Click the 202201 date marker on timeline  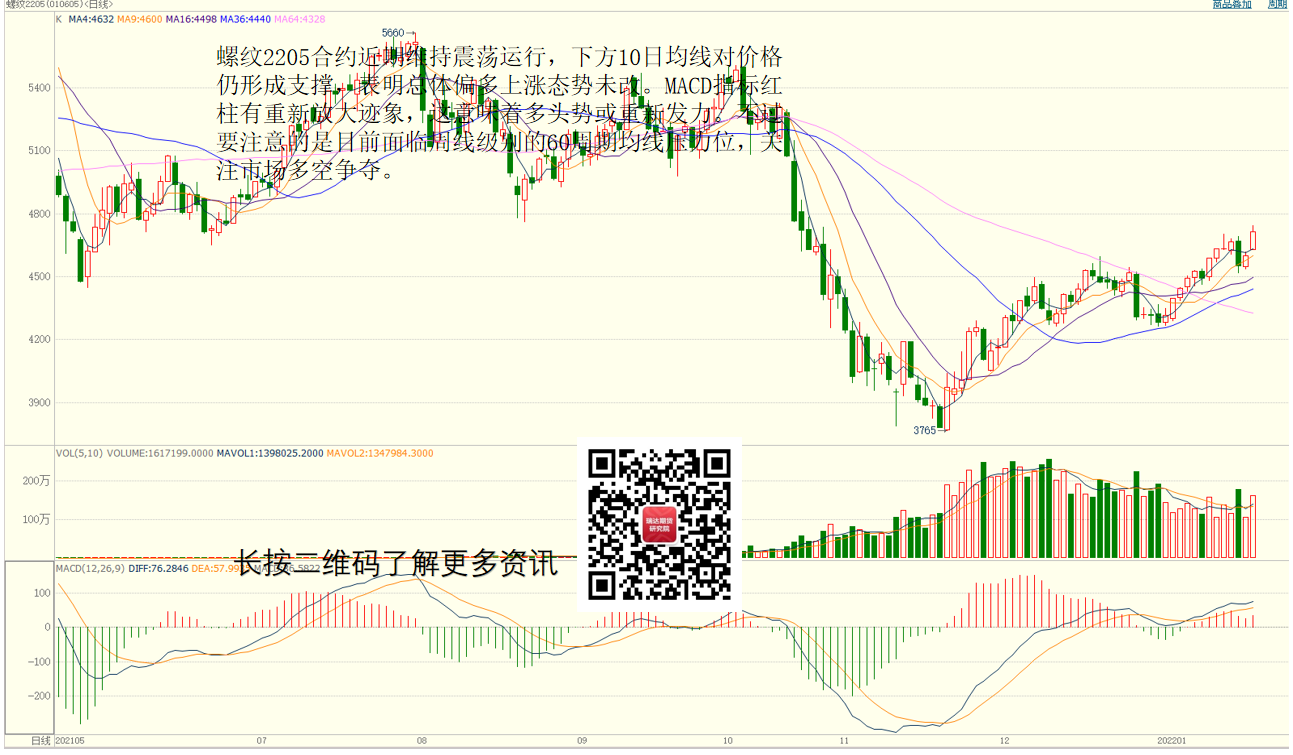1171,741
